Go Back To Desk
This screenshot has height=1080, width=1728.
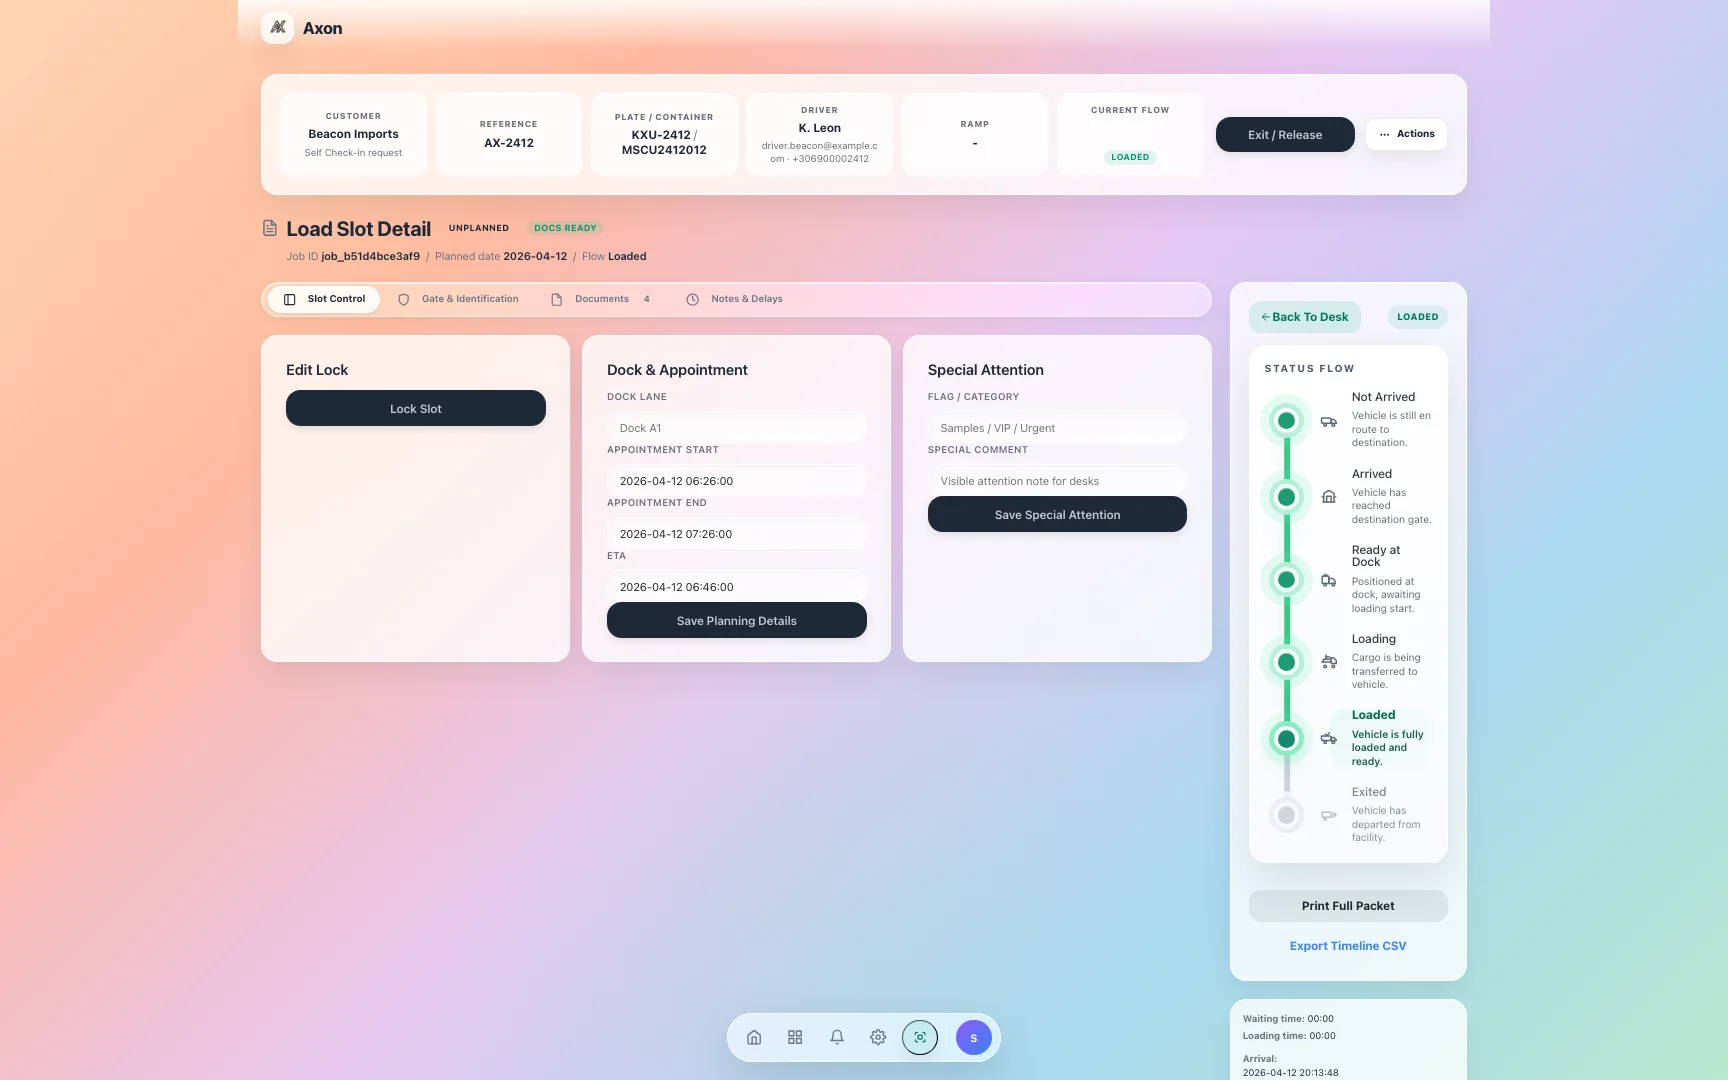[1305, 317]
